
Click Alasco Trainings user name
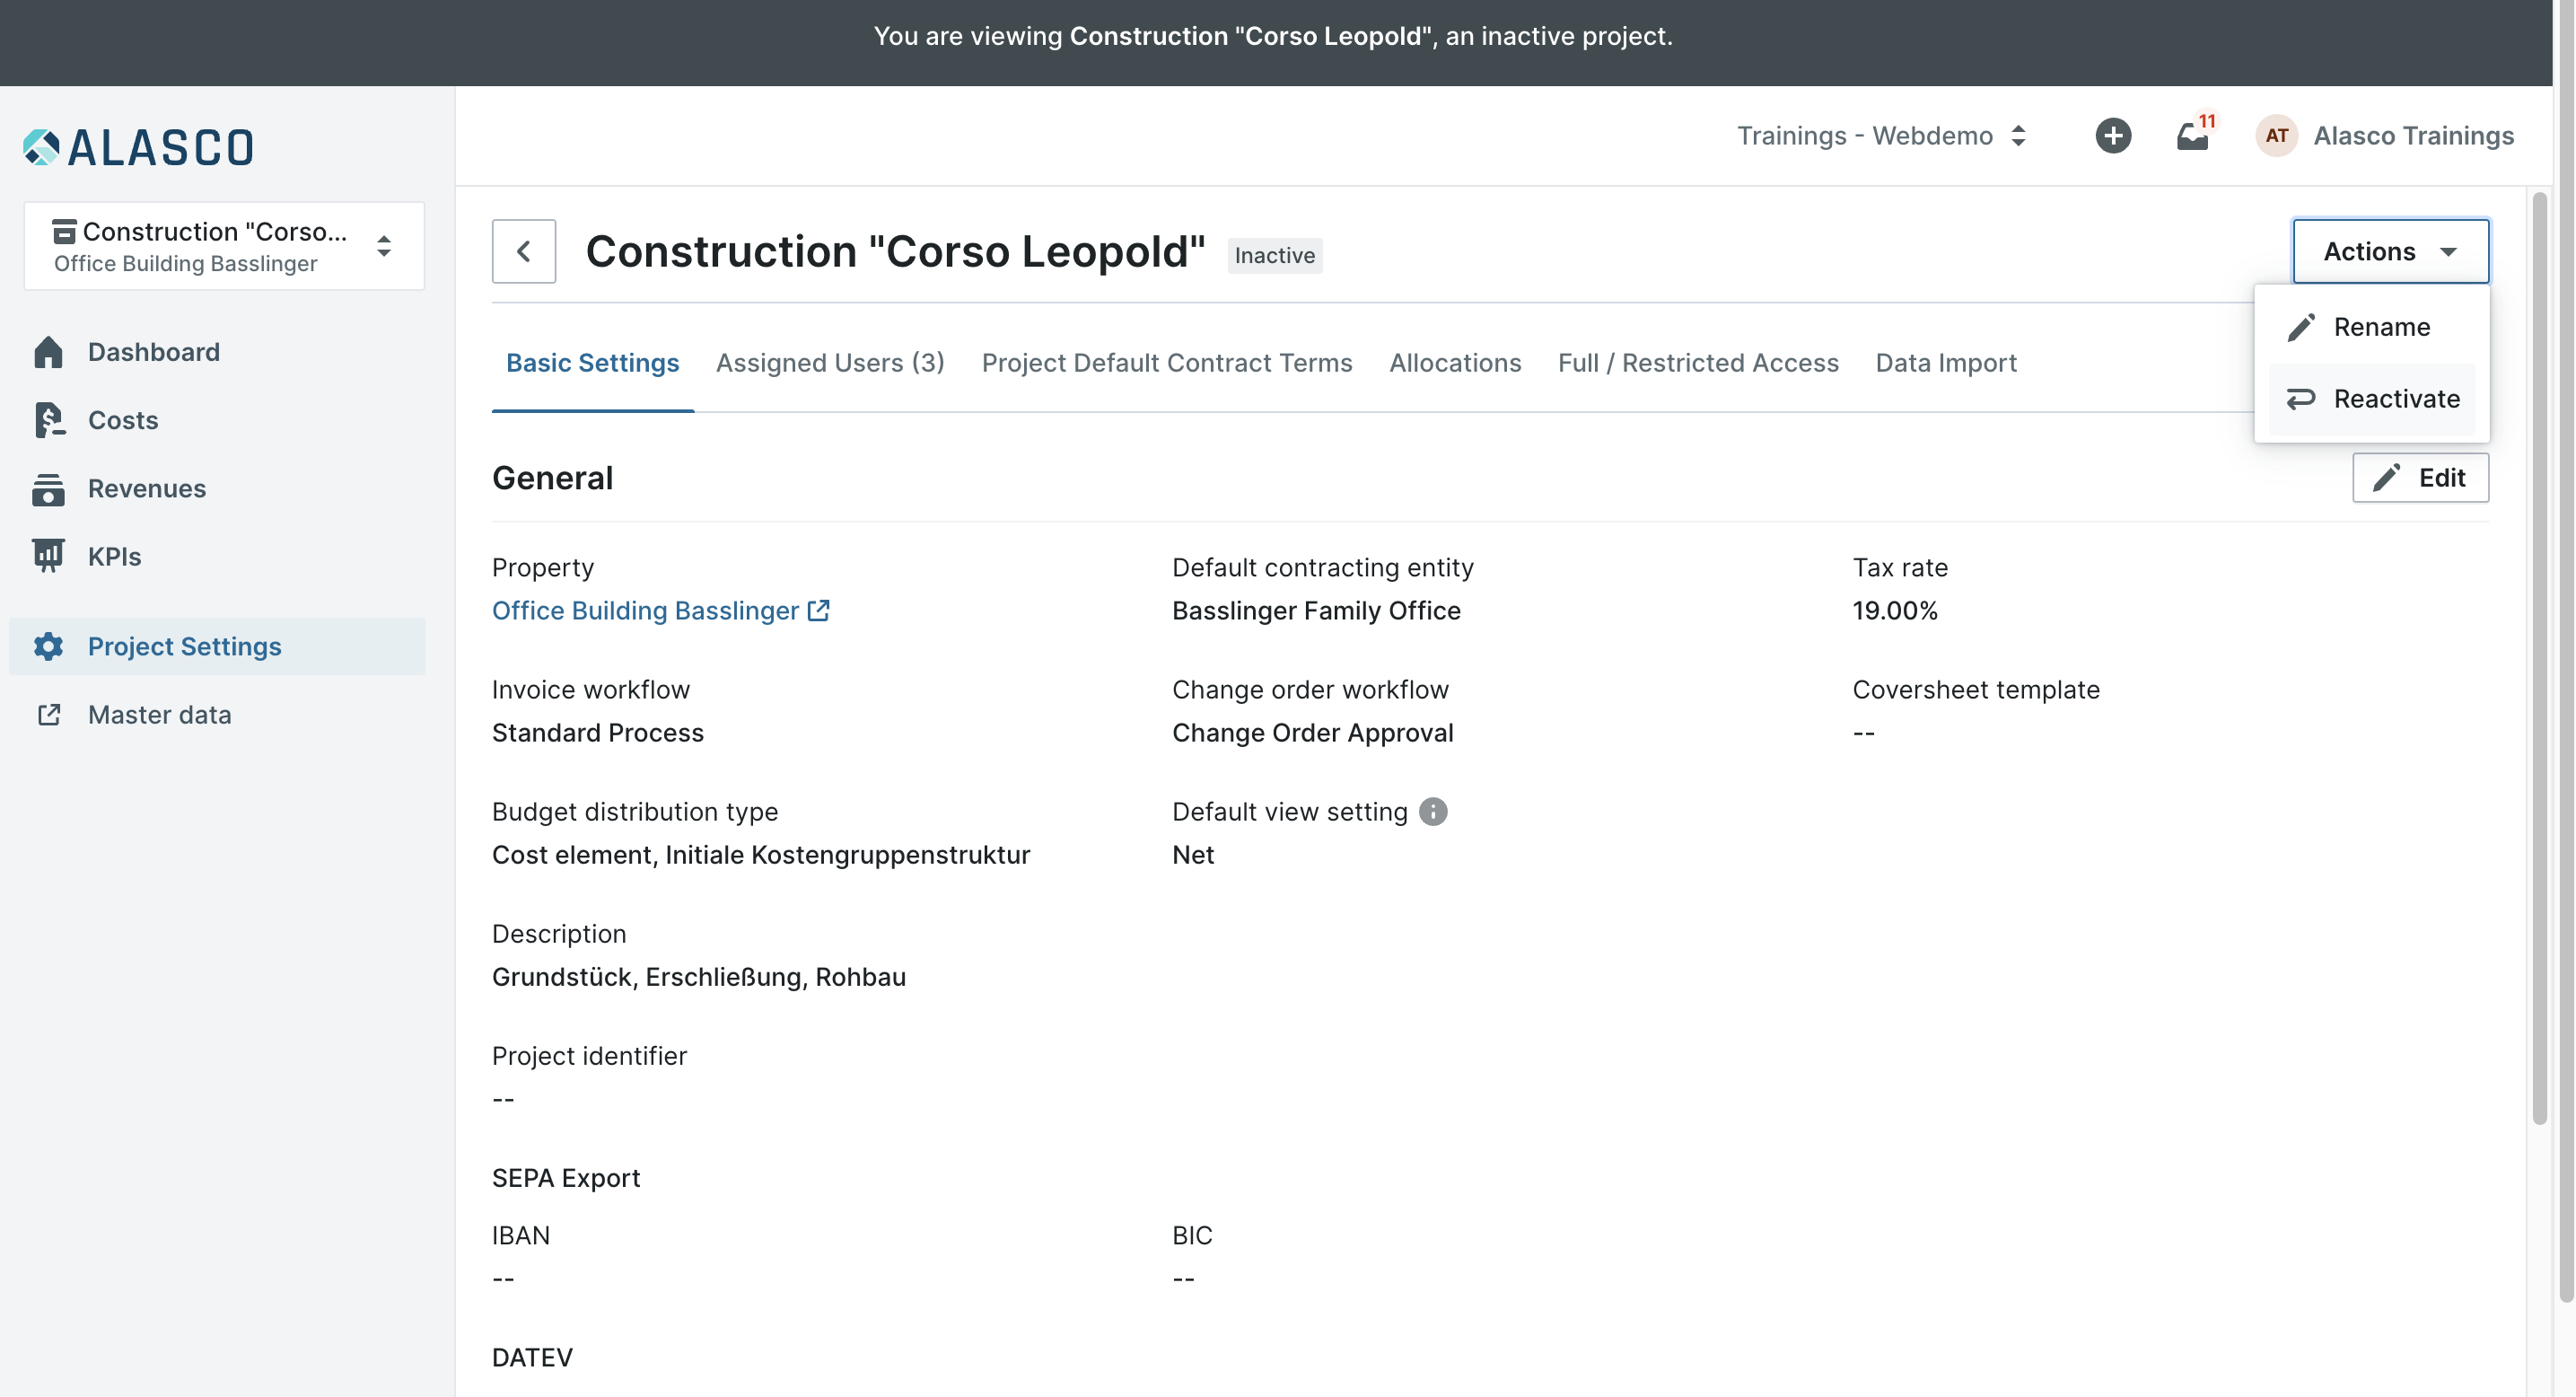pos(2413,135)
